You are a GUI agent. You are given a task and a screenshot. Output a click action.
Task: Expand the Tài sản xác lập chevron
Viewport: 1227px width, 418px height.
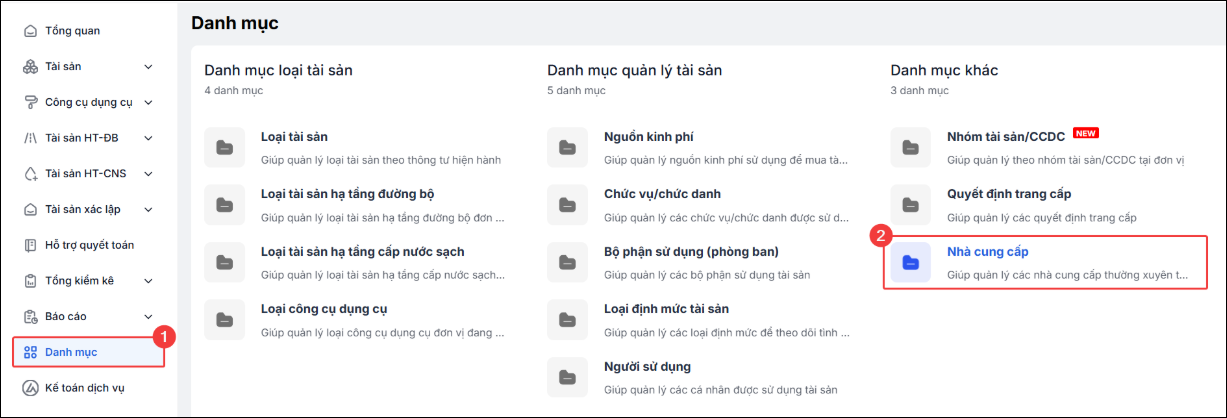148,209
